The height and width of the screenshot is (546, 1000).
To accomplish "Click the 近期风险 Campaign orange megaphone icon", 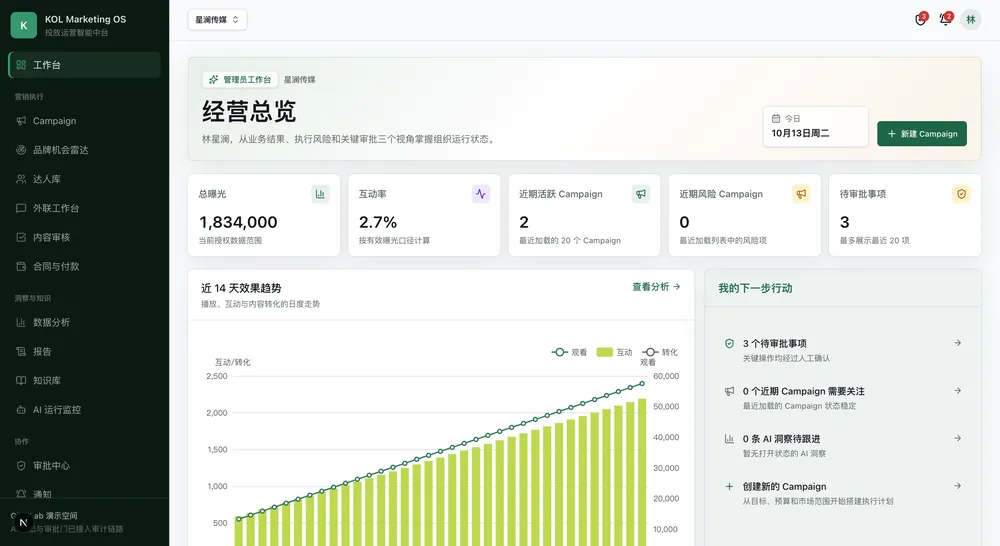I will point(801,194).
